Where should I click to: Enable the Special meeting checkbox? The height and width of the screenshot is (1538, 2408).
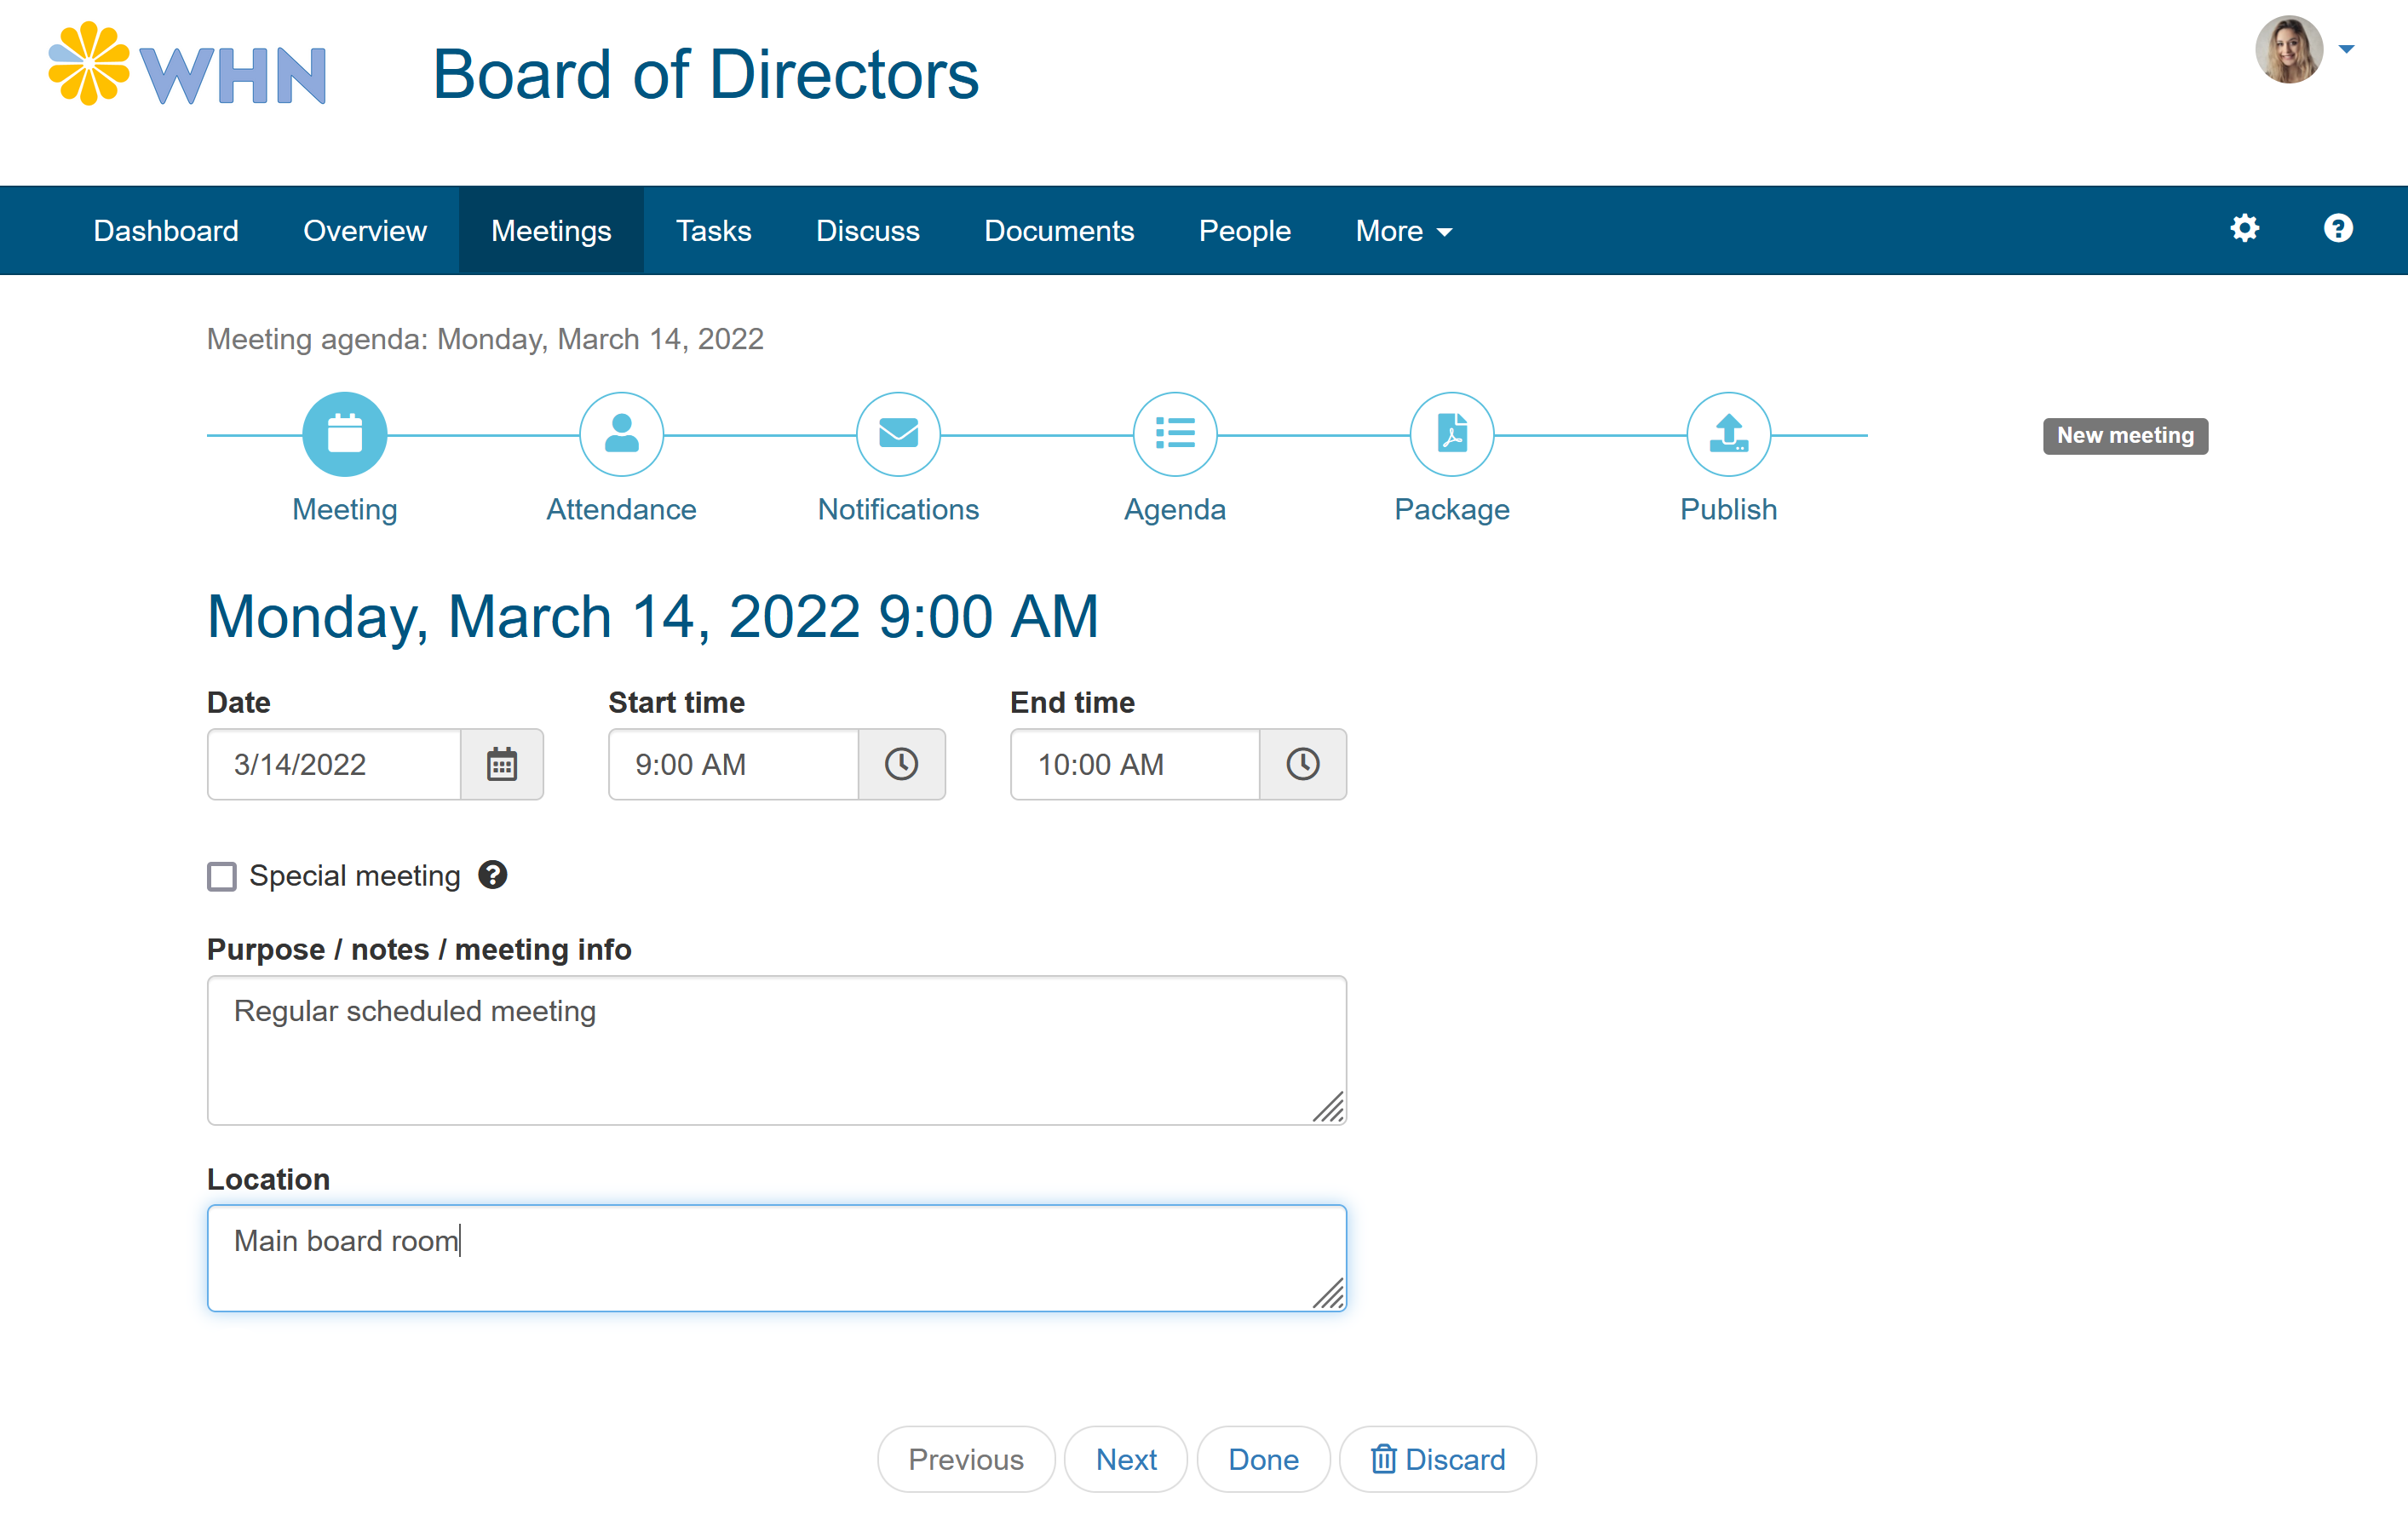click(221, 876)
